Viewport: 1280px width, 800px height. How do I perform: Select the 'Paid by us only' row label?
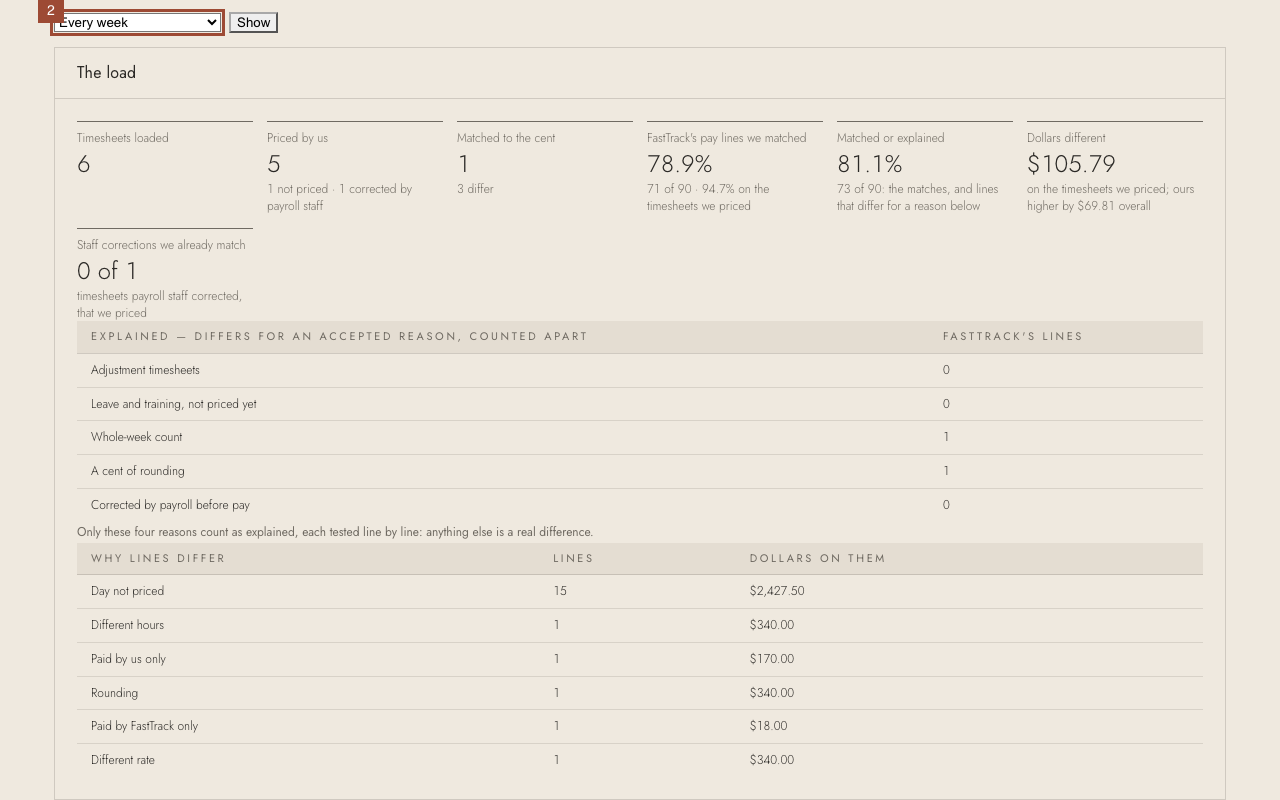point(128,659)
